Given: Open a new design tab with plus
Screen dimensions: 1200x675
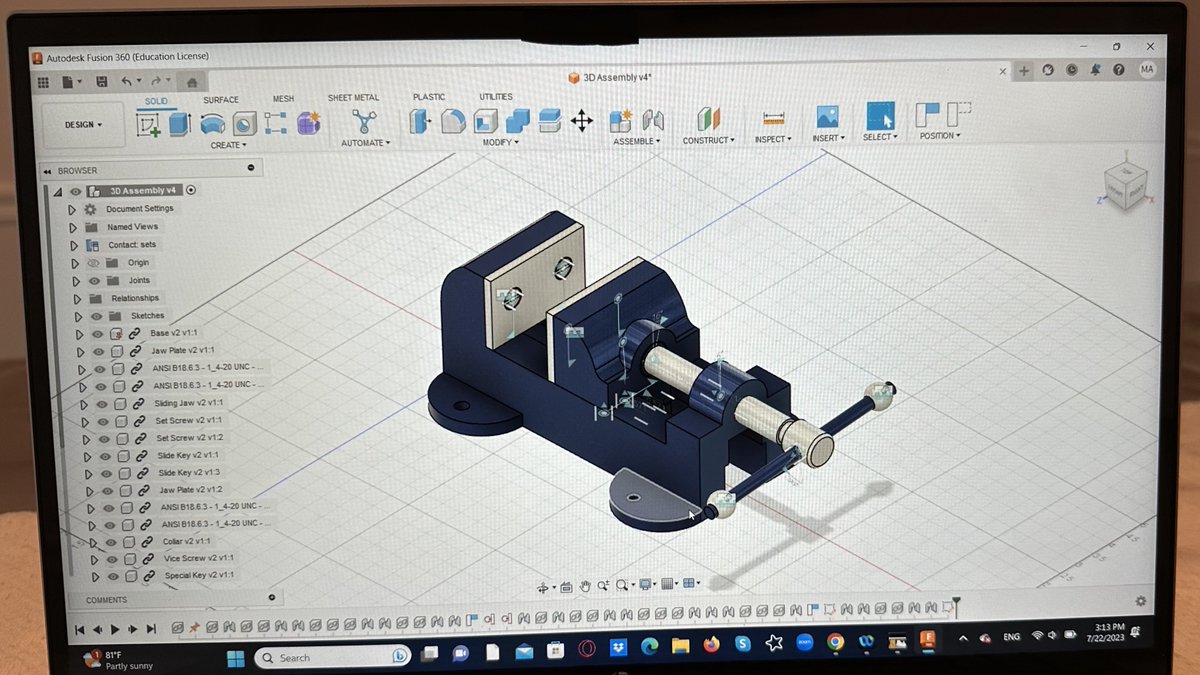Looking at the screenshot, I should pyautogui.click(x=1024, y=71).
